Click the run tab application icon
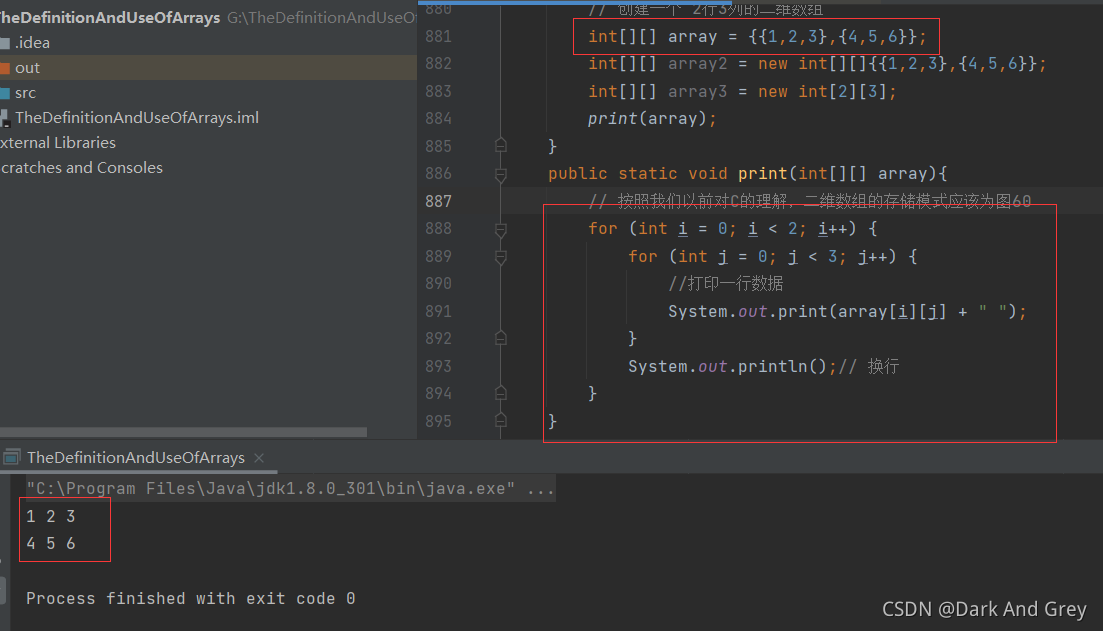Viewport: 1103px width, 631px height. pos(11,458)
